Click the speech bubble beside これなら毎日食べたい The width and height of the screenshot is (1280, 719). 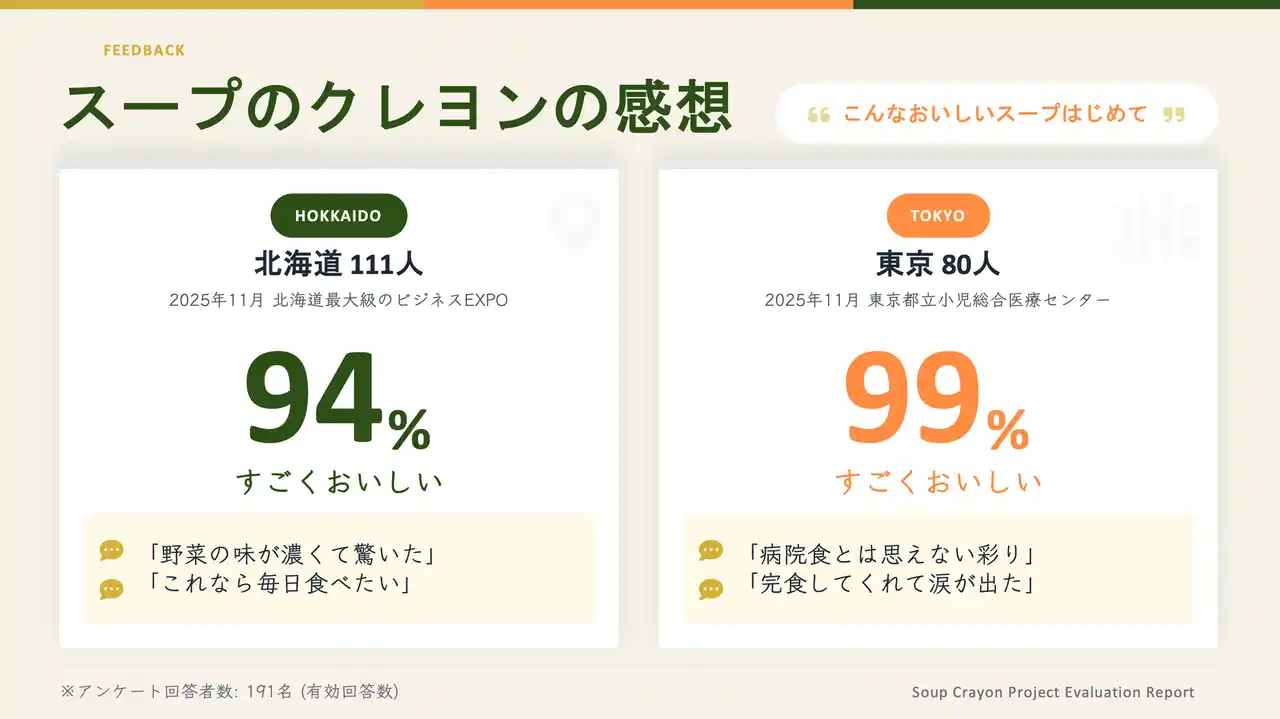(111, 589)
